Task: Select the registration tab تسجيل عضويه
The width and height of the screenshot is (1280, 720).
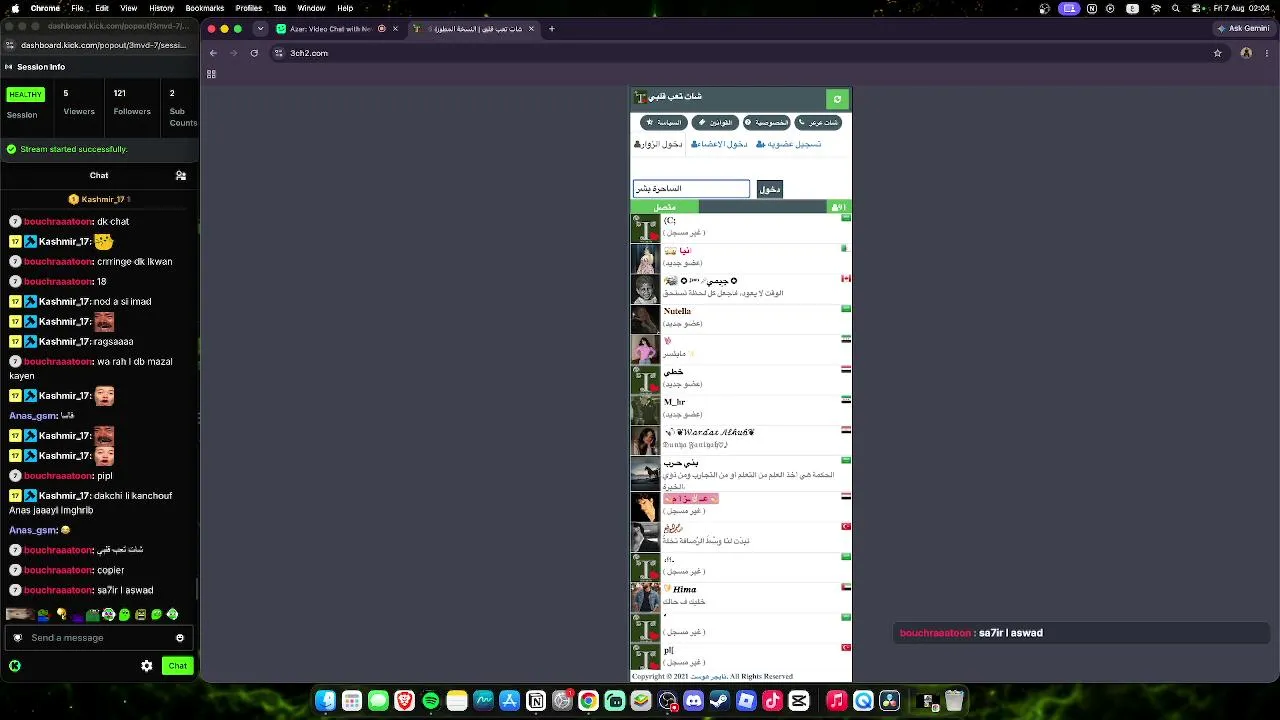Action: [788, 144]
